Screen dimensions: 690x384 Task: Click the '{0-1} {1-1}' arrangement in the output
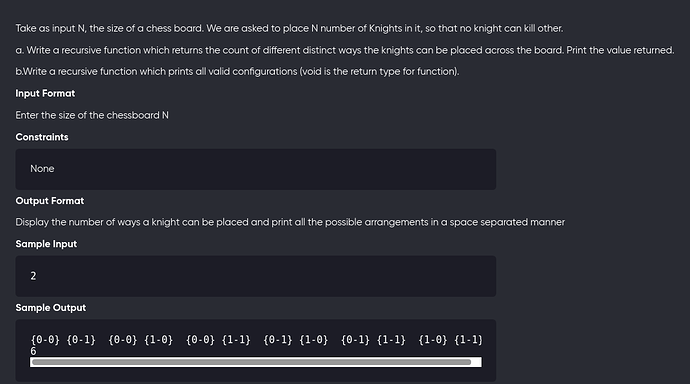click(373, 340)
